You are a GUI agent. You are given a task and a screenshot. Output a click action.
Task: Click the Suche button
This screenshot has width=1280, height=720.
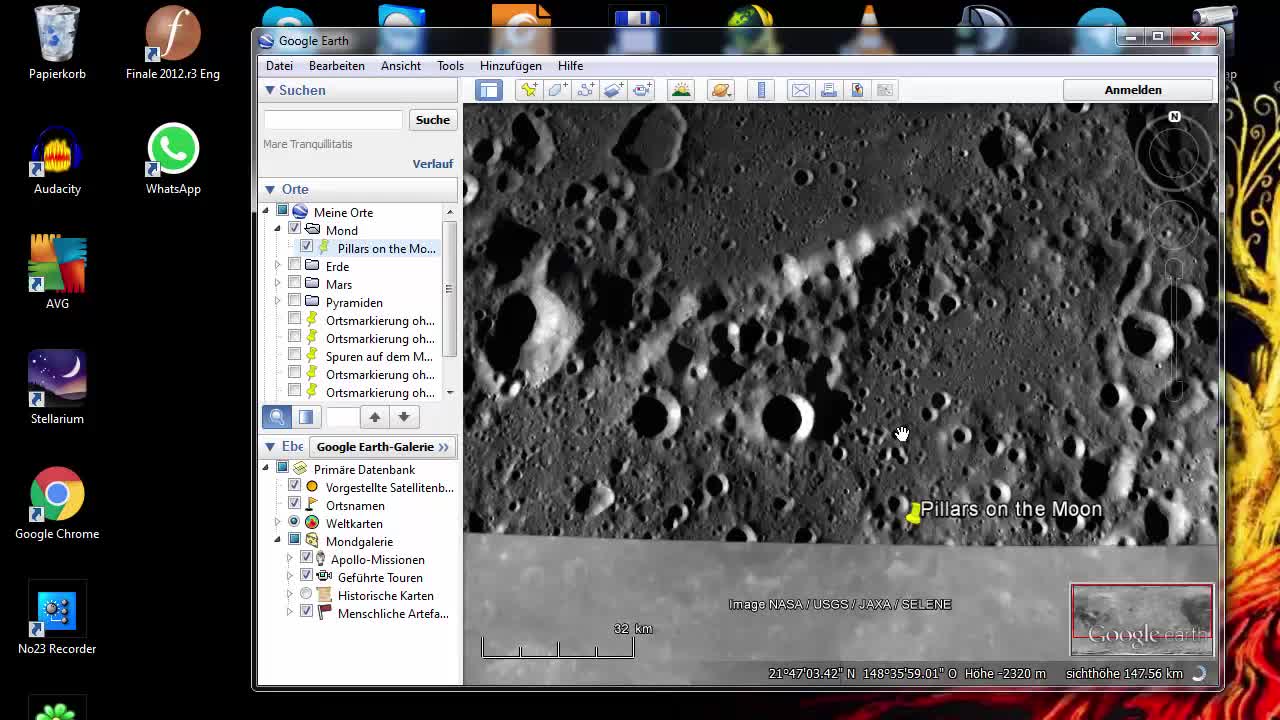[433, 120]
